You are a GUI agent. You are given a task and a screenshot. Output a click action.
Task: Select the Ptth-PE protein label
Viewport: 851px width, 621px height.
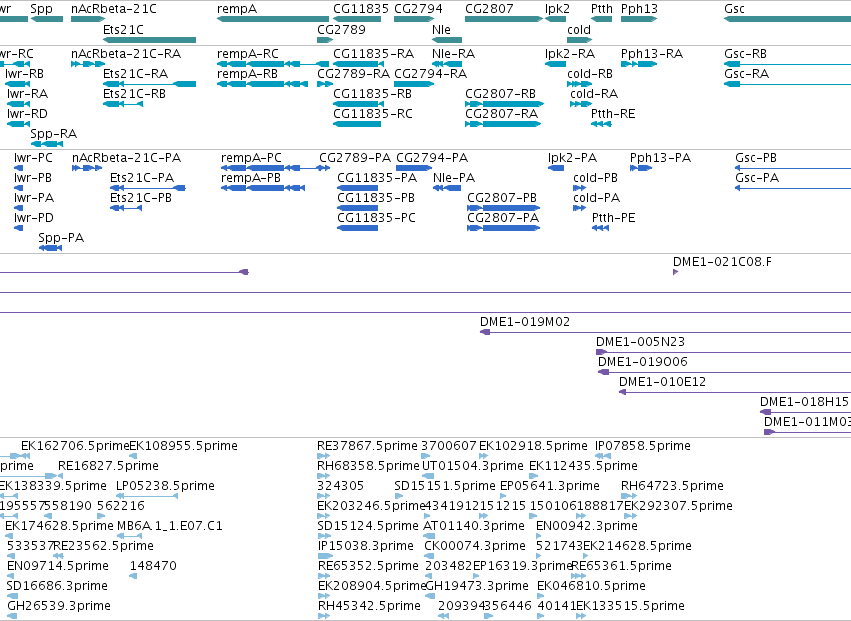coord(613,218)
